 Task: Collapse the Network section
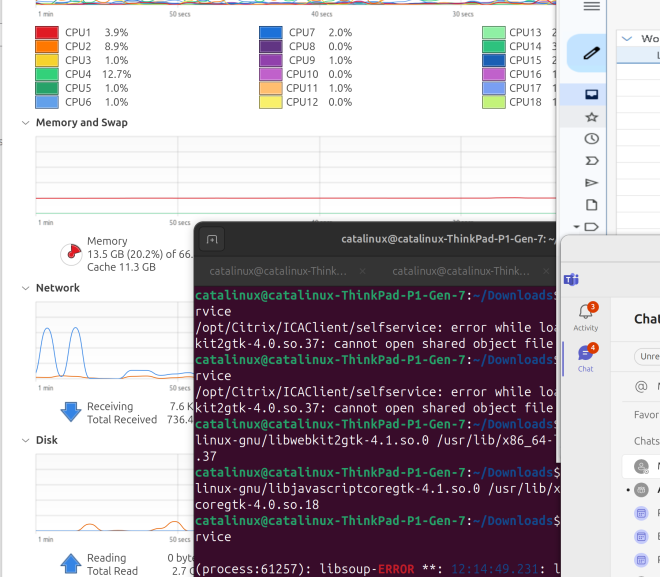coord(26,288)
